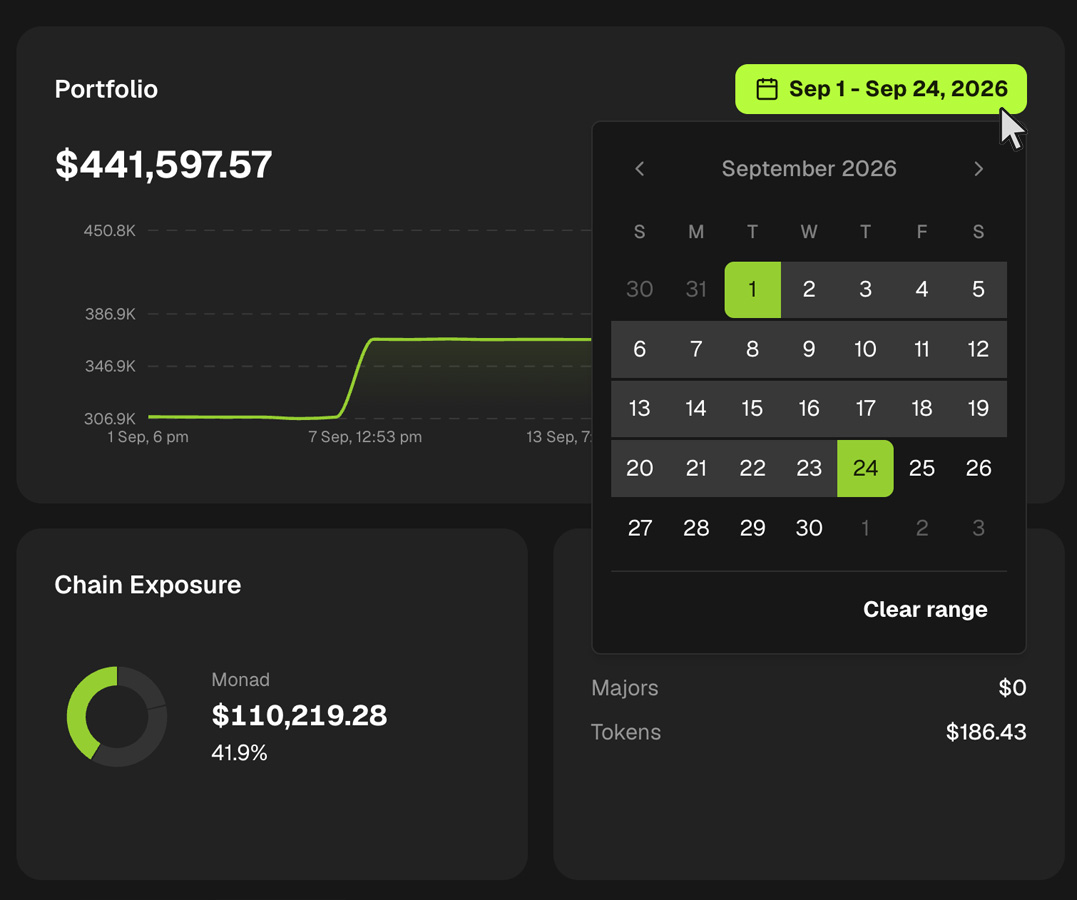Screen dimensions: 1077x900
Task: Select September 23 in the calendar
Action: pos(809,469)
